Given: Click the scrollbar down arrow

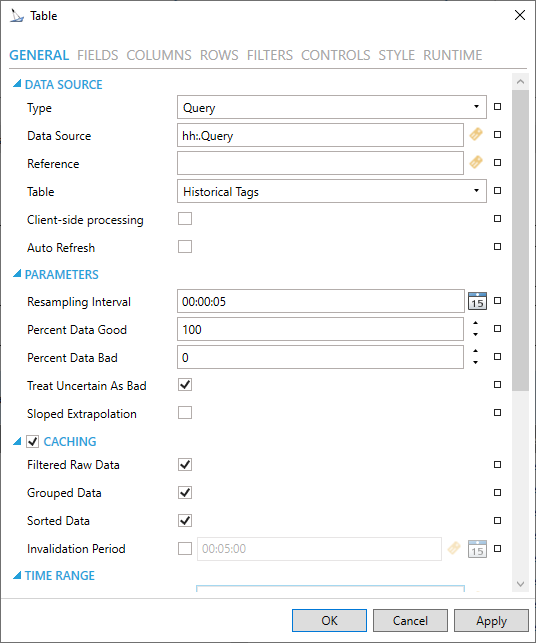Looking at the screenshot, I should point(520,584).
